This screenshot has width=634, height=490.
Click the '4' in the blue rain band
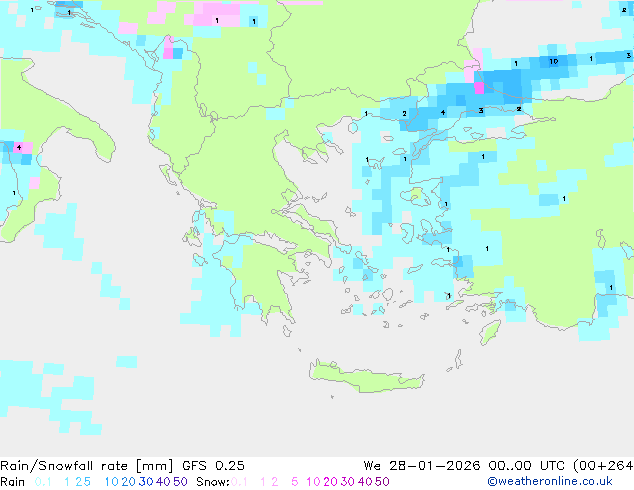[x=443, y=112]
